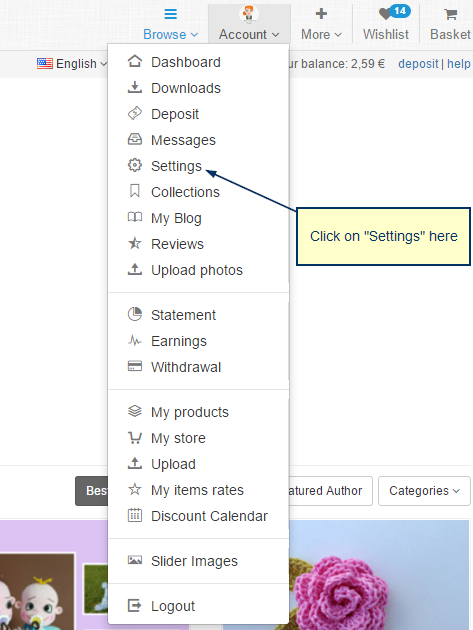Click the Collections bookmark icon
The image size is (473, 630).
135,191
